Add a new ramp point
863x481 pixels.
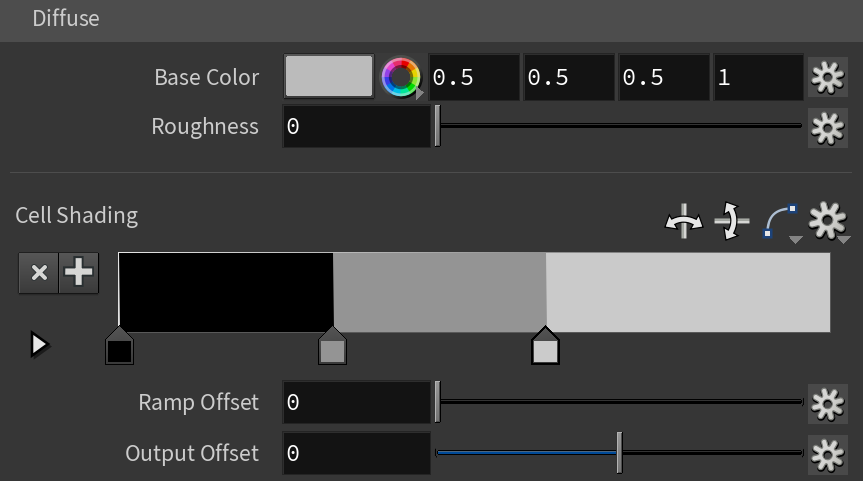[79, 272]
